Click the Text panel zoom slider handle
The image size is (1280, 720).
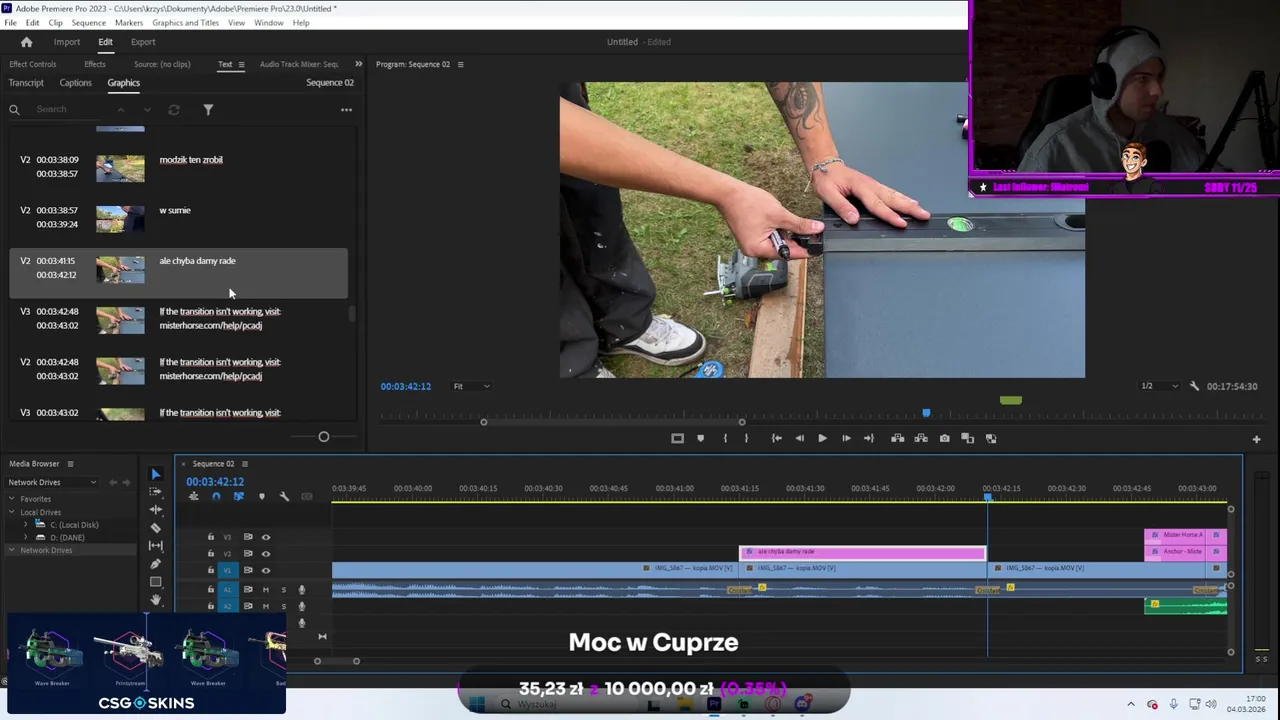pyautogui.click(x=323, y=437)
